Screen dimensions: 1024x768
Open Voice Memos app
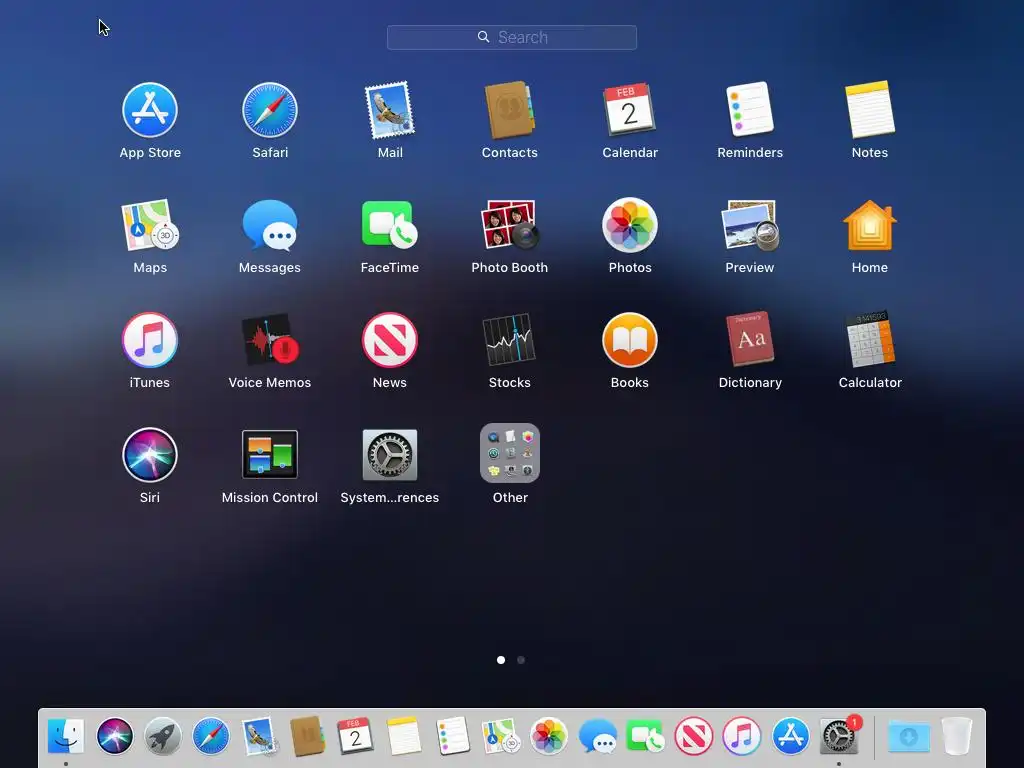point(270,340)
